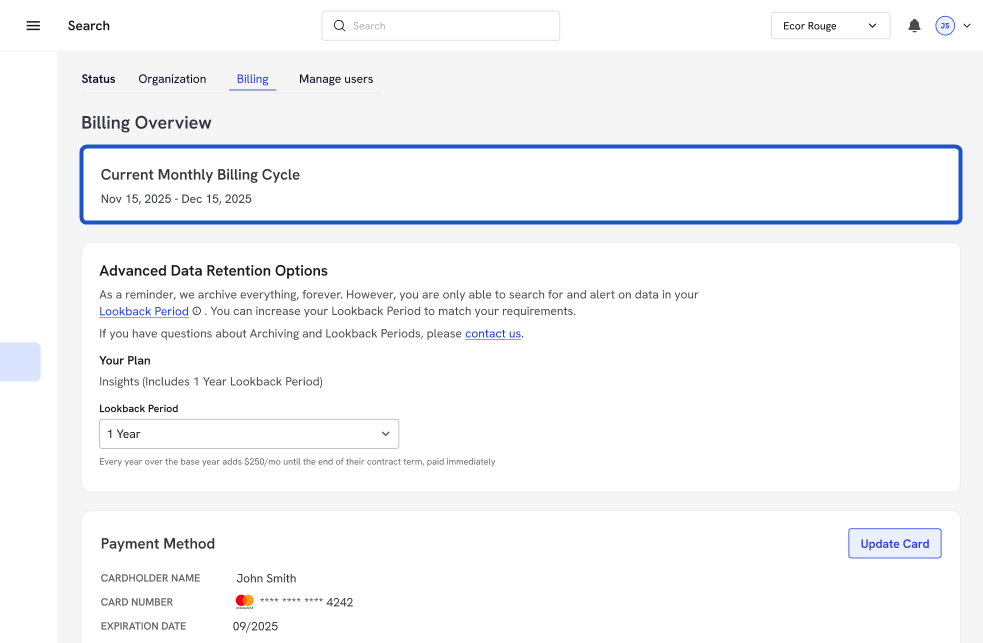Expand the Ecor Rouge organization dropdown
This screenshot has width=983, height=643.
tap(830, 26)
